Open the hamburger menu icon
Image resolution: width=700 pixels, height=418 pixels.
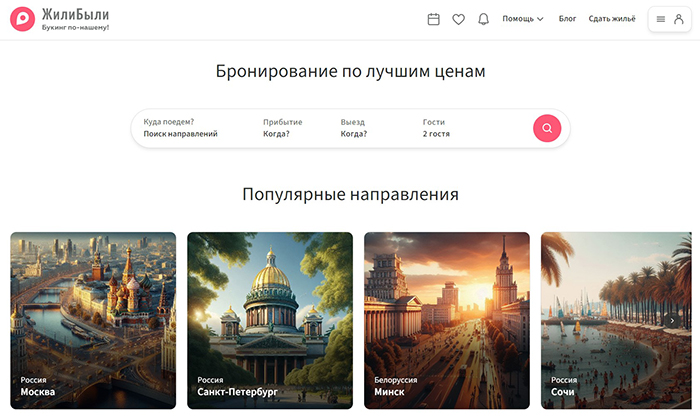[x=661, y=19]
